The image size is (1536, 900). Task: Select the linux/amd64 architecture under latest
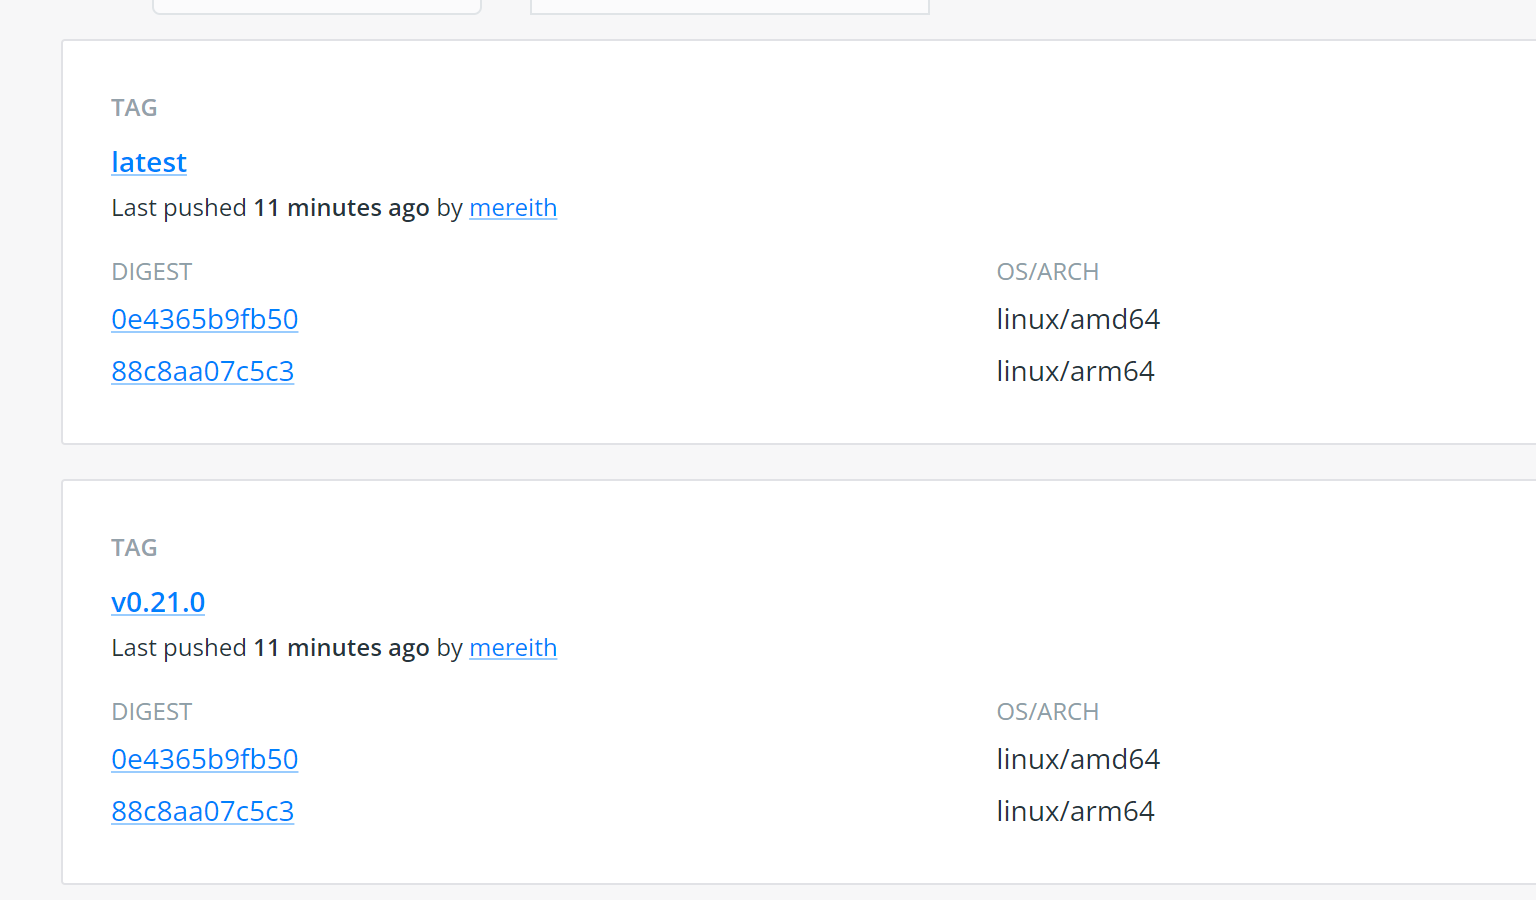click(x=1078, y=319)
